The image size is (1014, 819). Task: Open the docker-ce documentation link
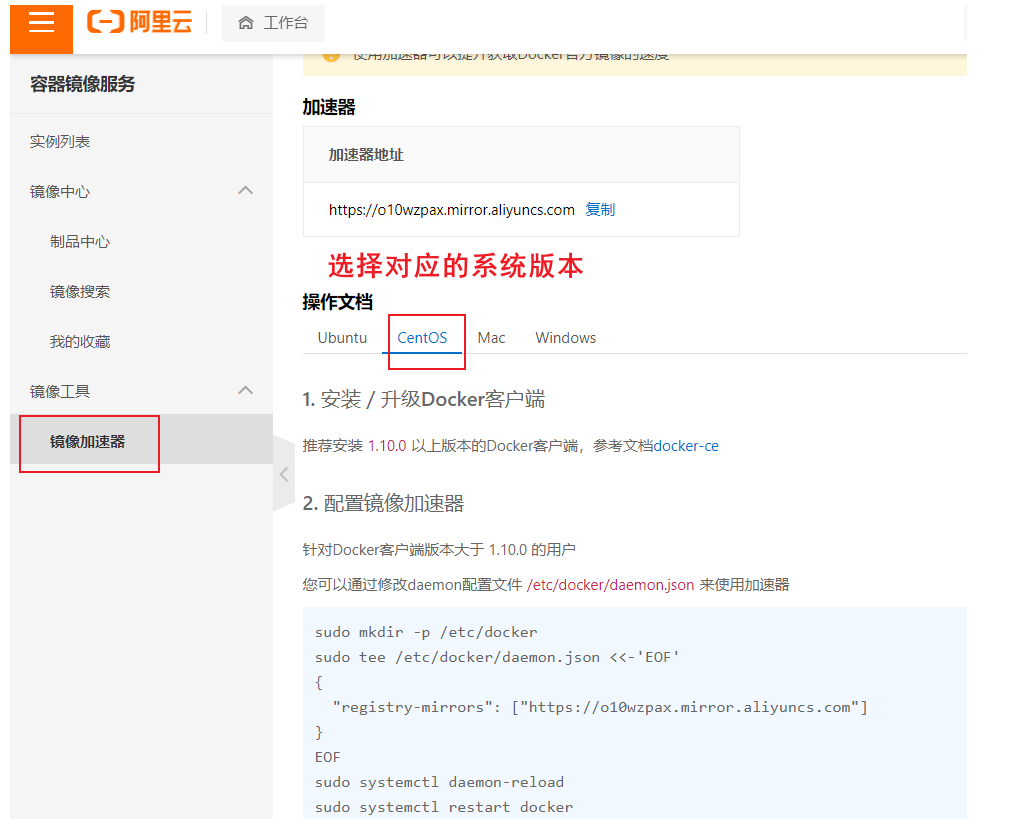click(686, 446)
